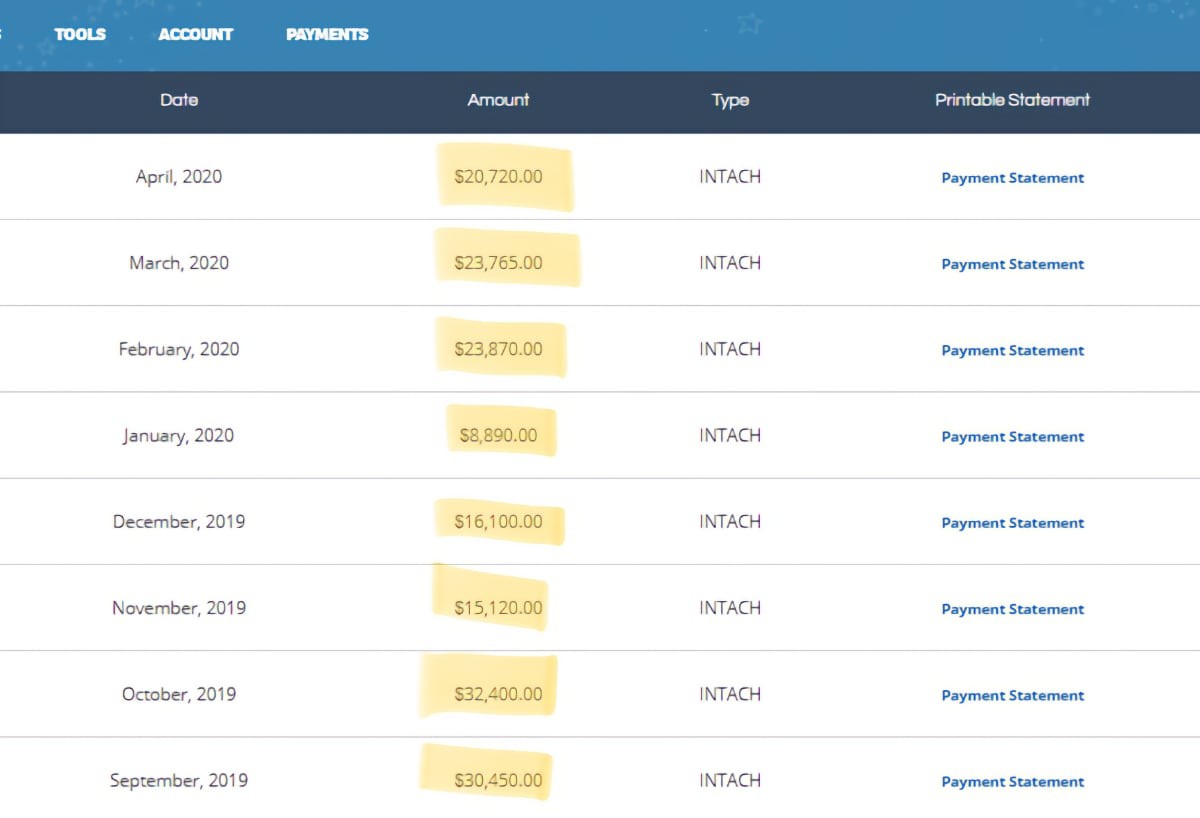This screenshot has width=1200, height=818.
Task: Click INTACH type in April 2020 row
Action: pyautogui.click(x=730, y=177)
